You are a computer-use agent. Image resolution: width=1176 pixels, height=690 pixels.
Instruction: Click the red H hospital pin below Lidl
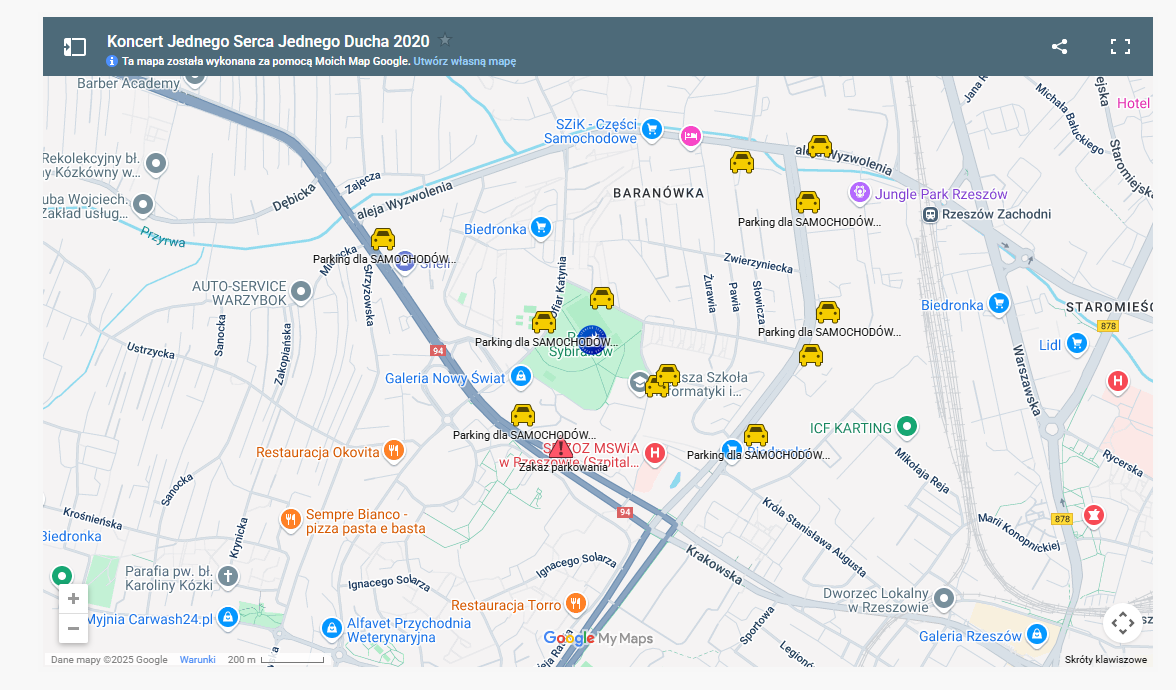pos(1118,382)
